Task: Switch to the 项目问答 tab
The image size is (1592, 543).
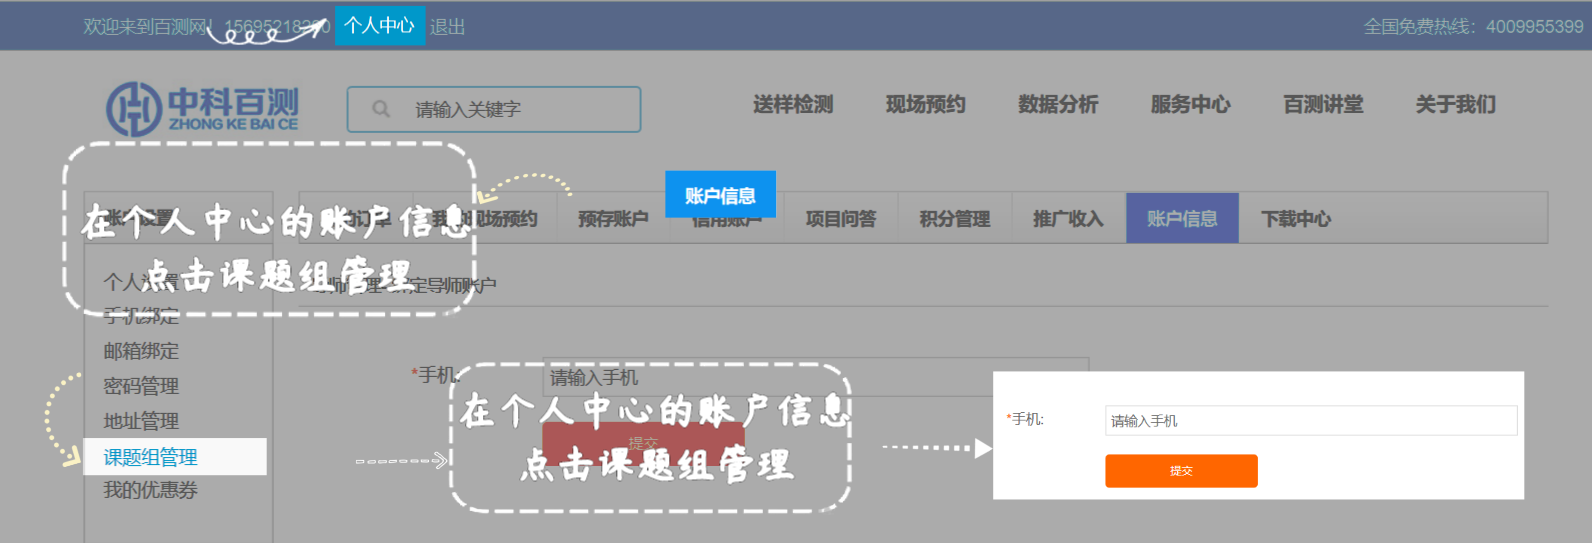Action: tap(841, 219)
